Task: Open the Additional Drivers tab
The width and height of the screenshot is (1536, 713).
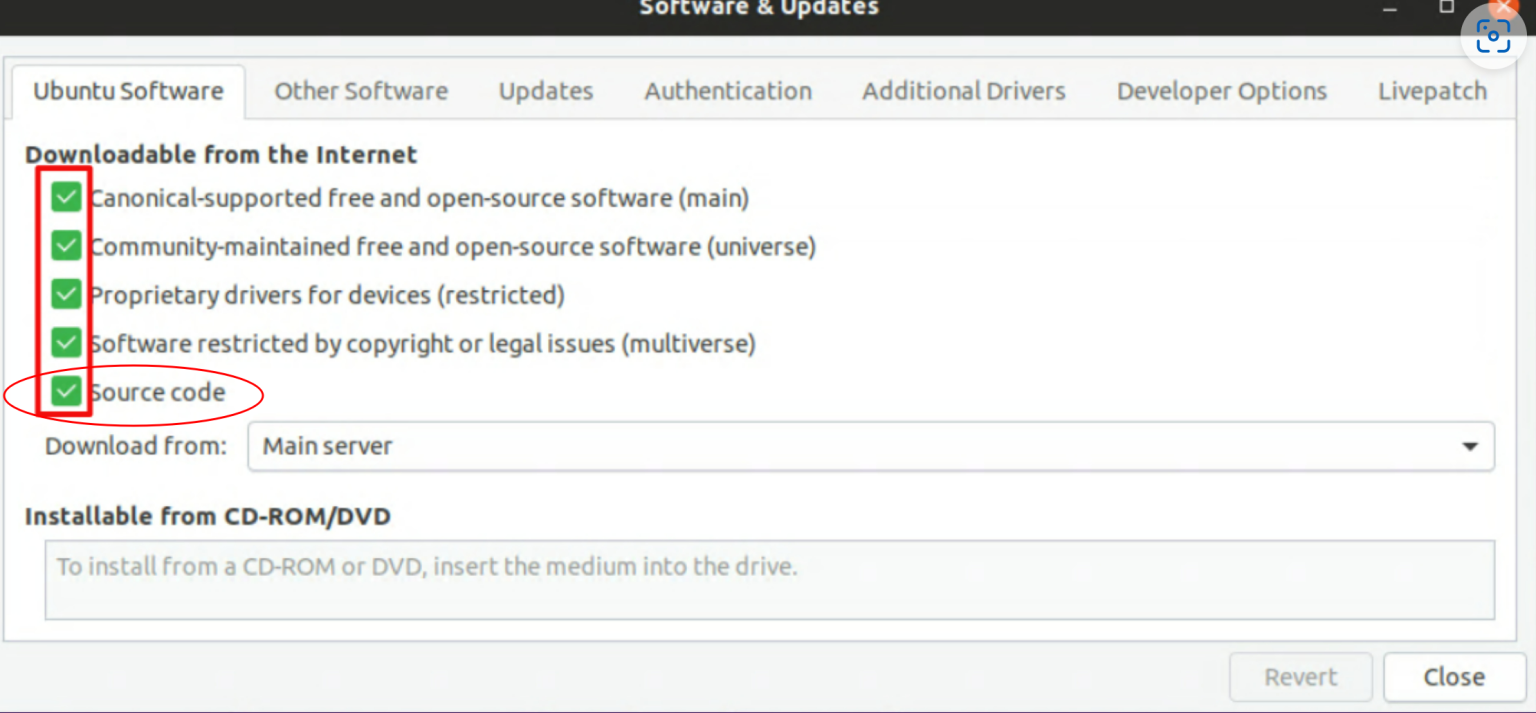Action: [963, 91]
